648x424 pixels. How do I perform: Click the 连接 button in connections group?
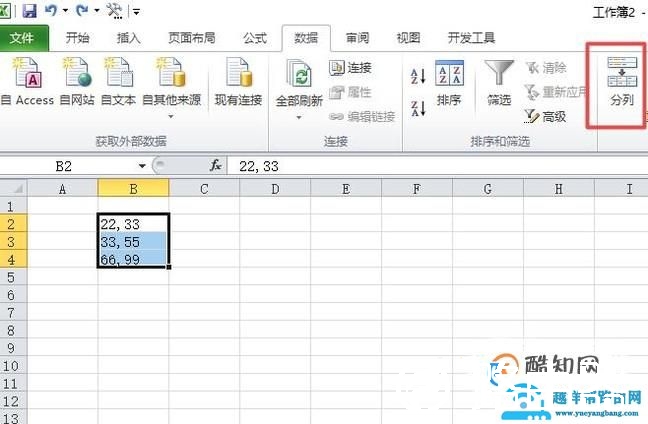pos(350,67)
